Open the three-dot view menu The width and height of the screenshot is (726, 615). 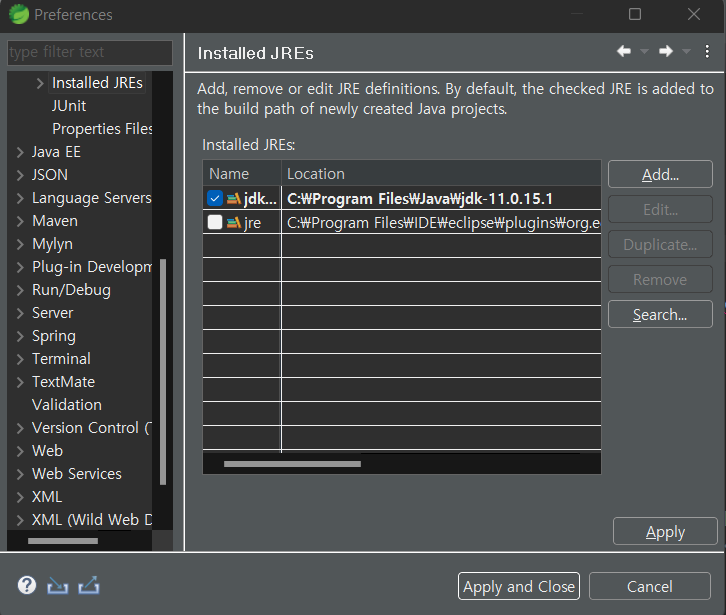[707, 51]
